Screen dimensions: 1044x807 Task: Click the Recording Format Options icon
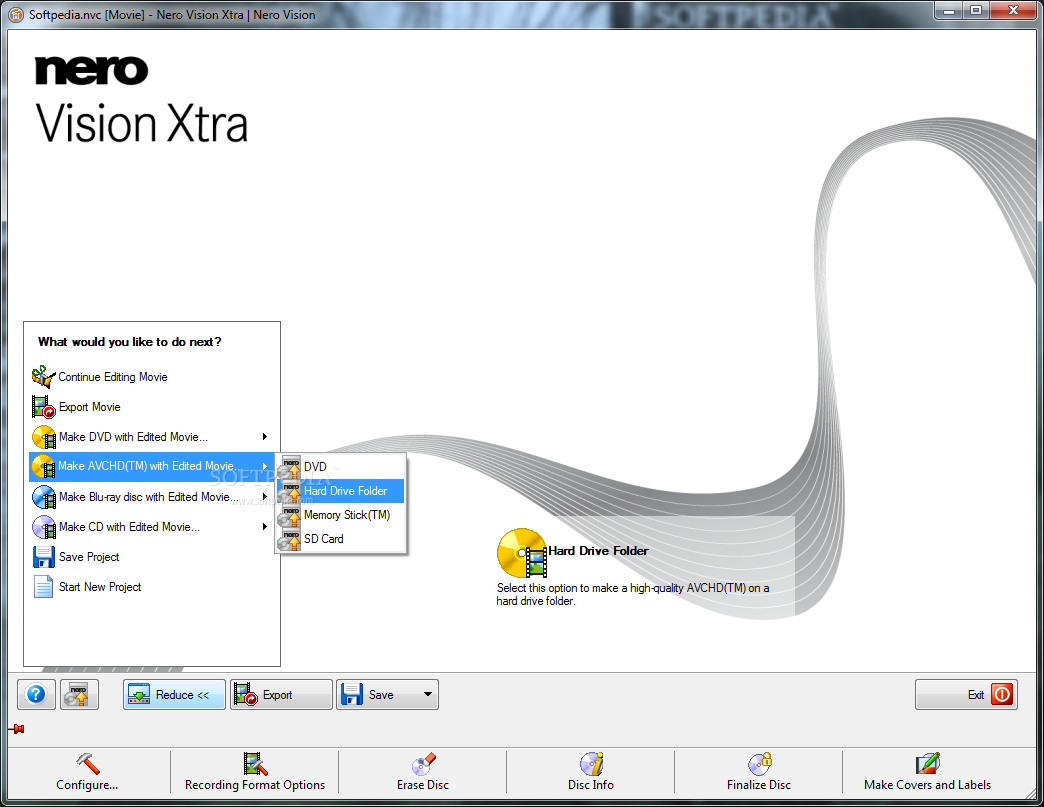255,764
